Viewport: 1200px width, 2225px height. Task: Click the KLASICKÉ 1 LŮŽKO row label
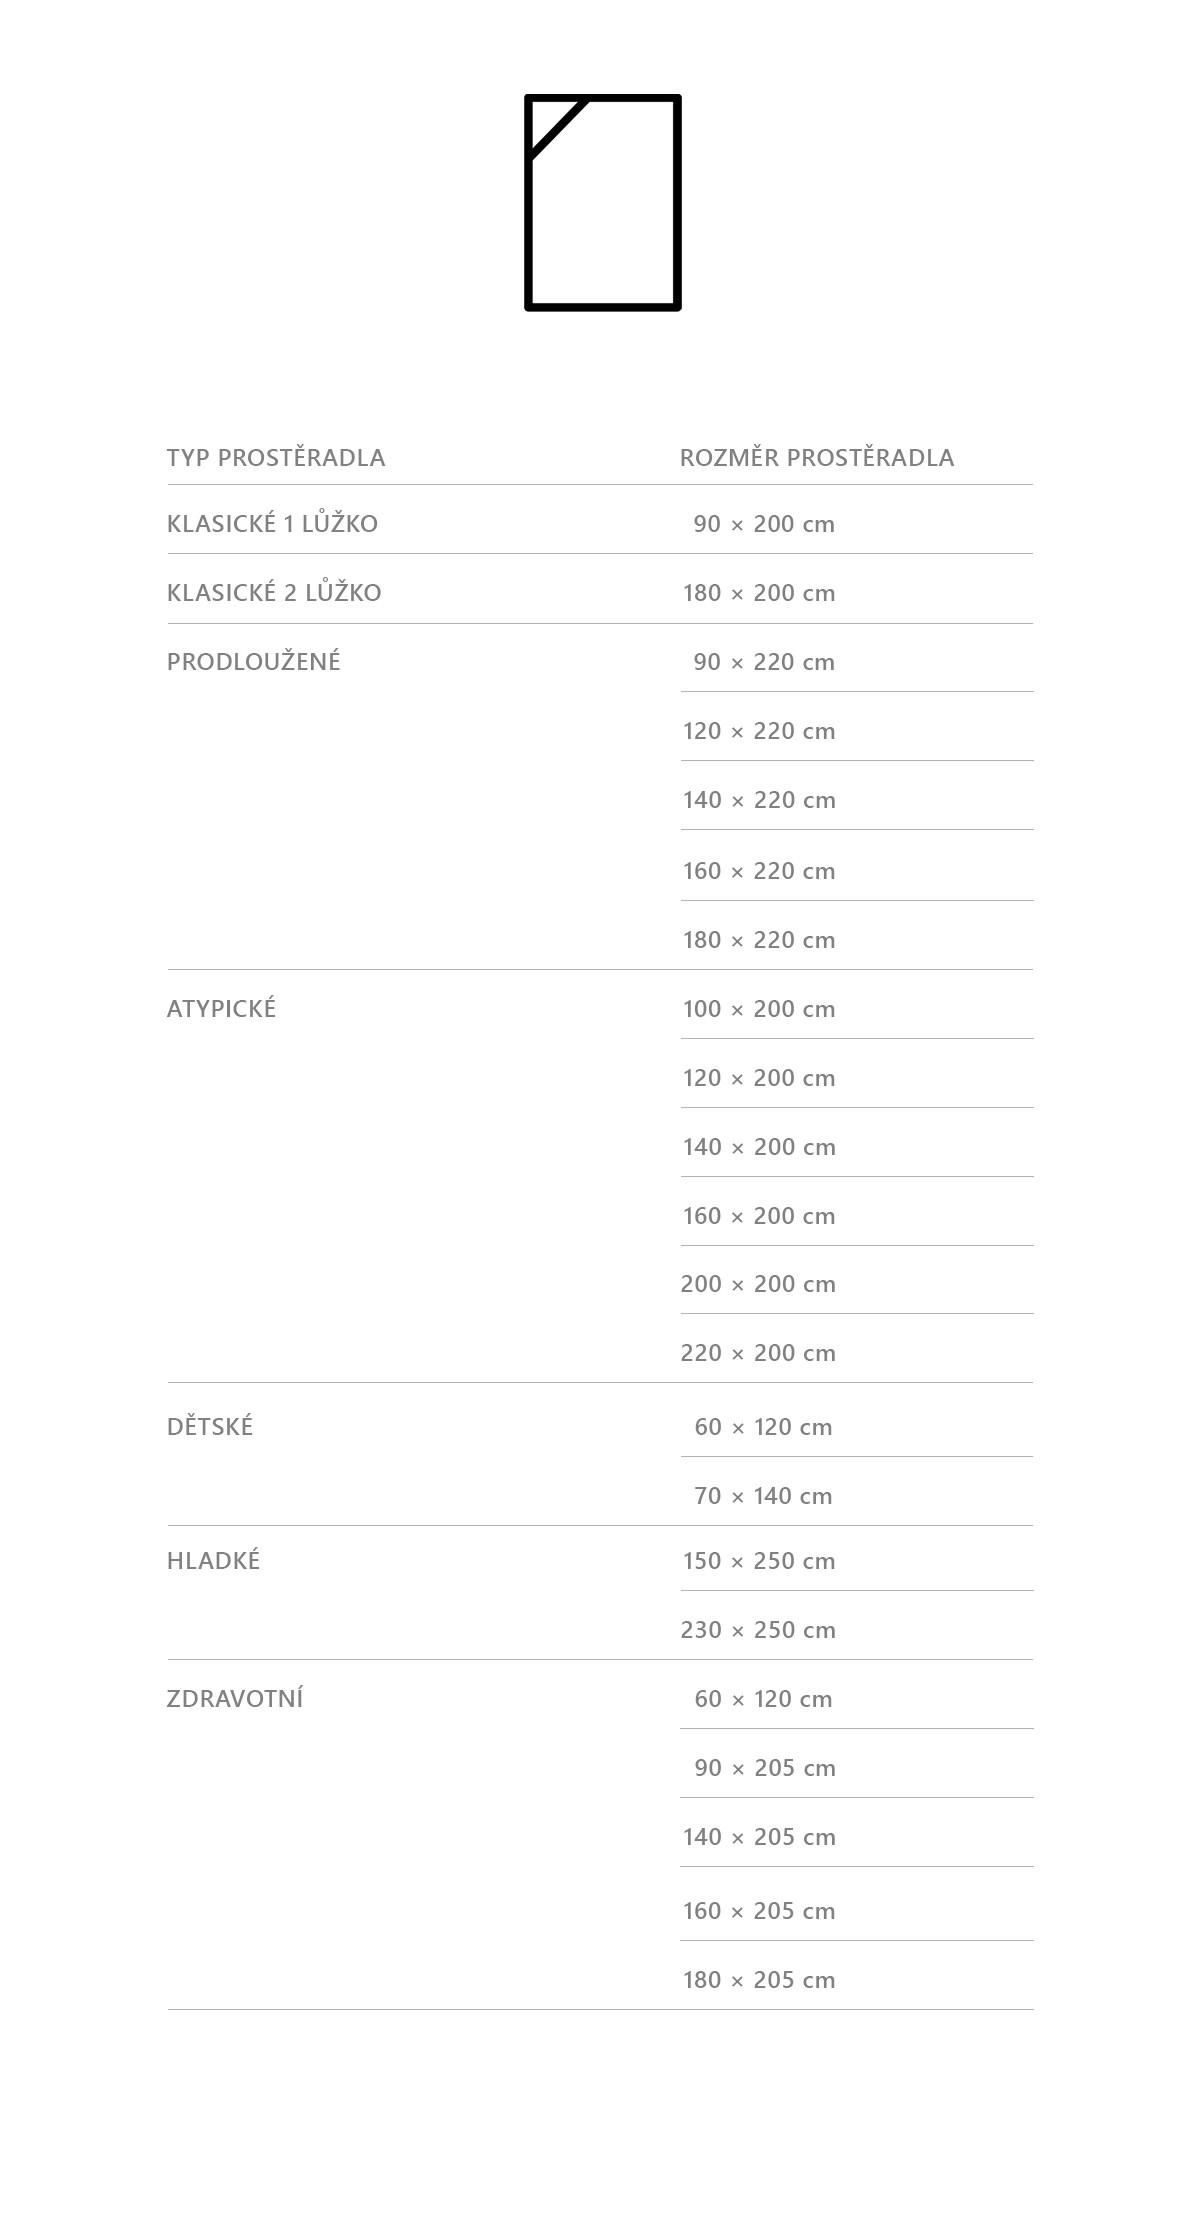(x=272, y=523)
